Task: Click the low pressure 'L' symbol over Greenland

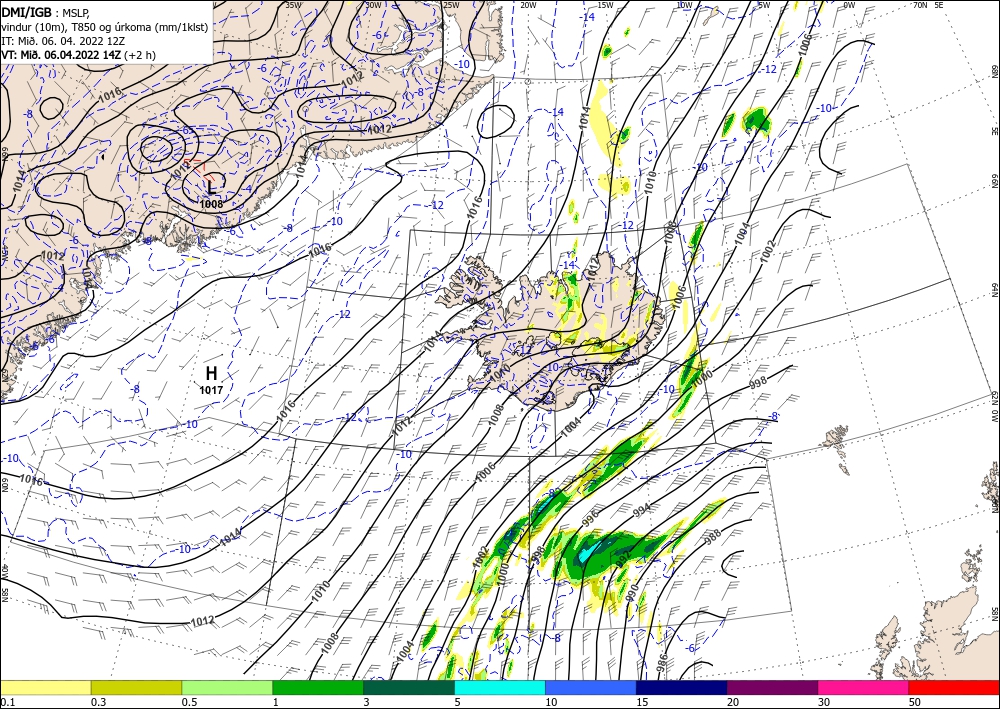Action: [x=212, y=187]
